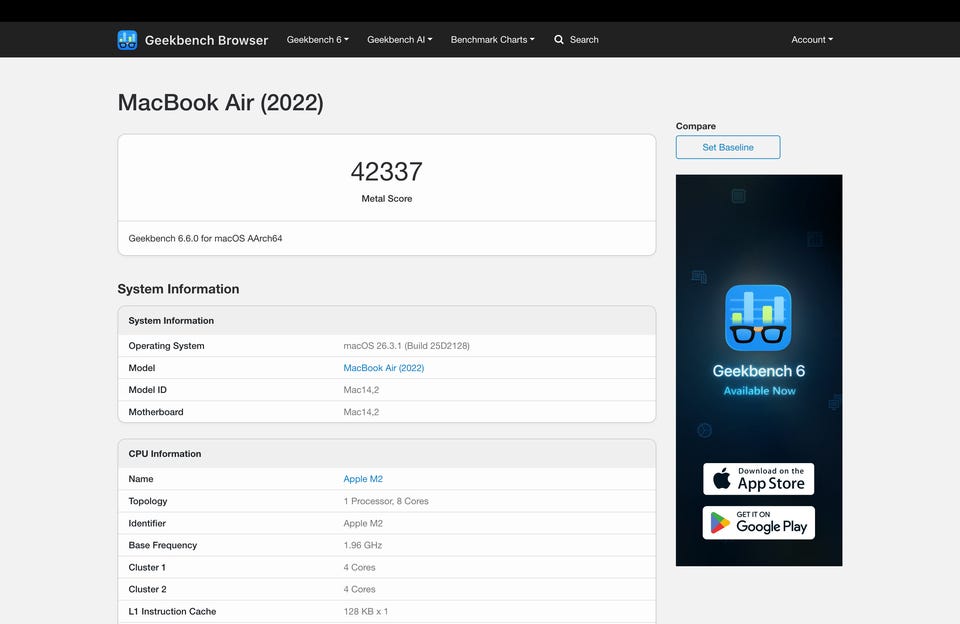This screenshot has height=624, width=960.
Task: Click the Topology row label
Action: pyautogui.click(x=148, y=501)
